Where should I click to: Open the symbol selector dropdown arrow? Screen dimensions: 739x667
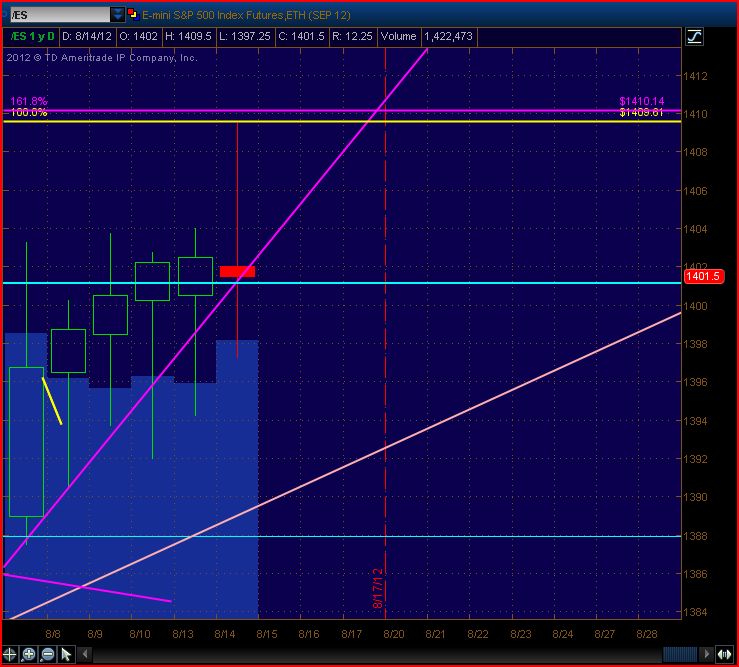point(118,15)
